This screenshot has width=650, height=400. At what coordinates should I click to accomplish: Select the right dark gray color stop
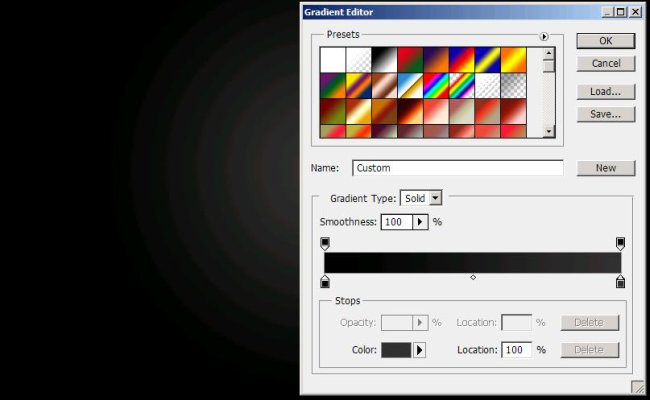point(620,281)
